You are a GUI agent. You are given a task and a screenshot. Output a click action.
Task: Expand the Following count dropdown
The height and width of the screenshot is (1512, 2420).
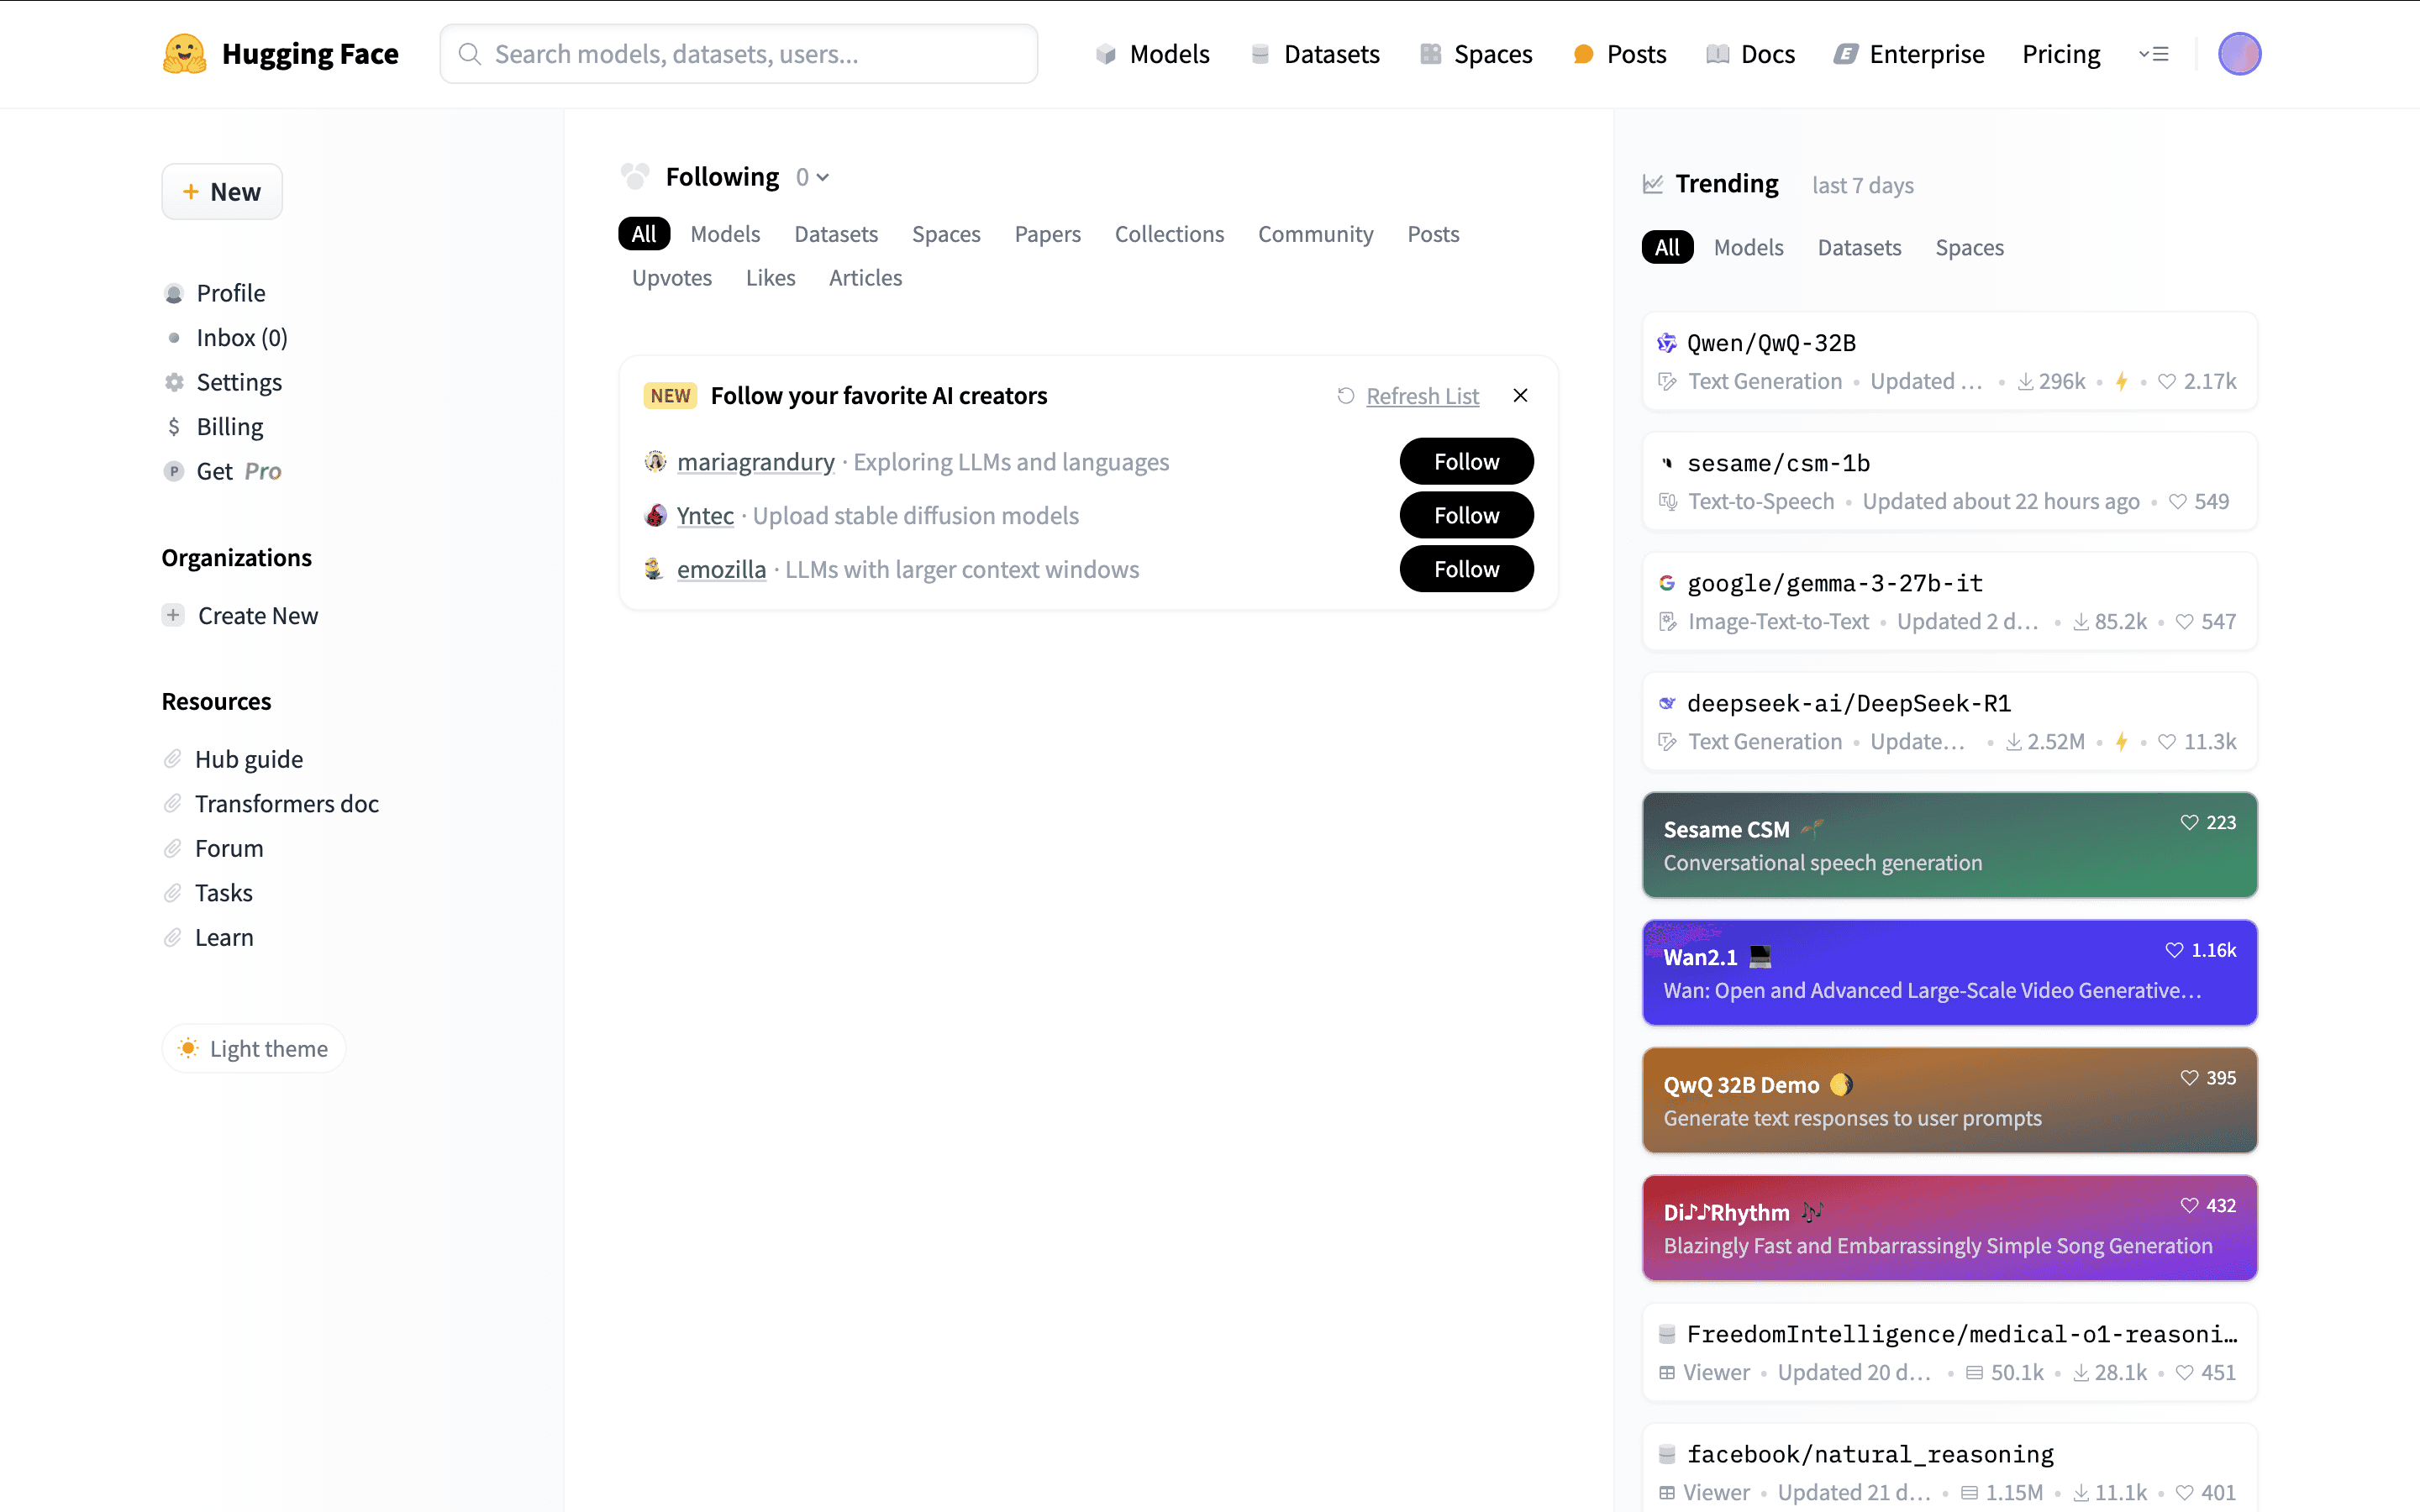(813, 177)
